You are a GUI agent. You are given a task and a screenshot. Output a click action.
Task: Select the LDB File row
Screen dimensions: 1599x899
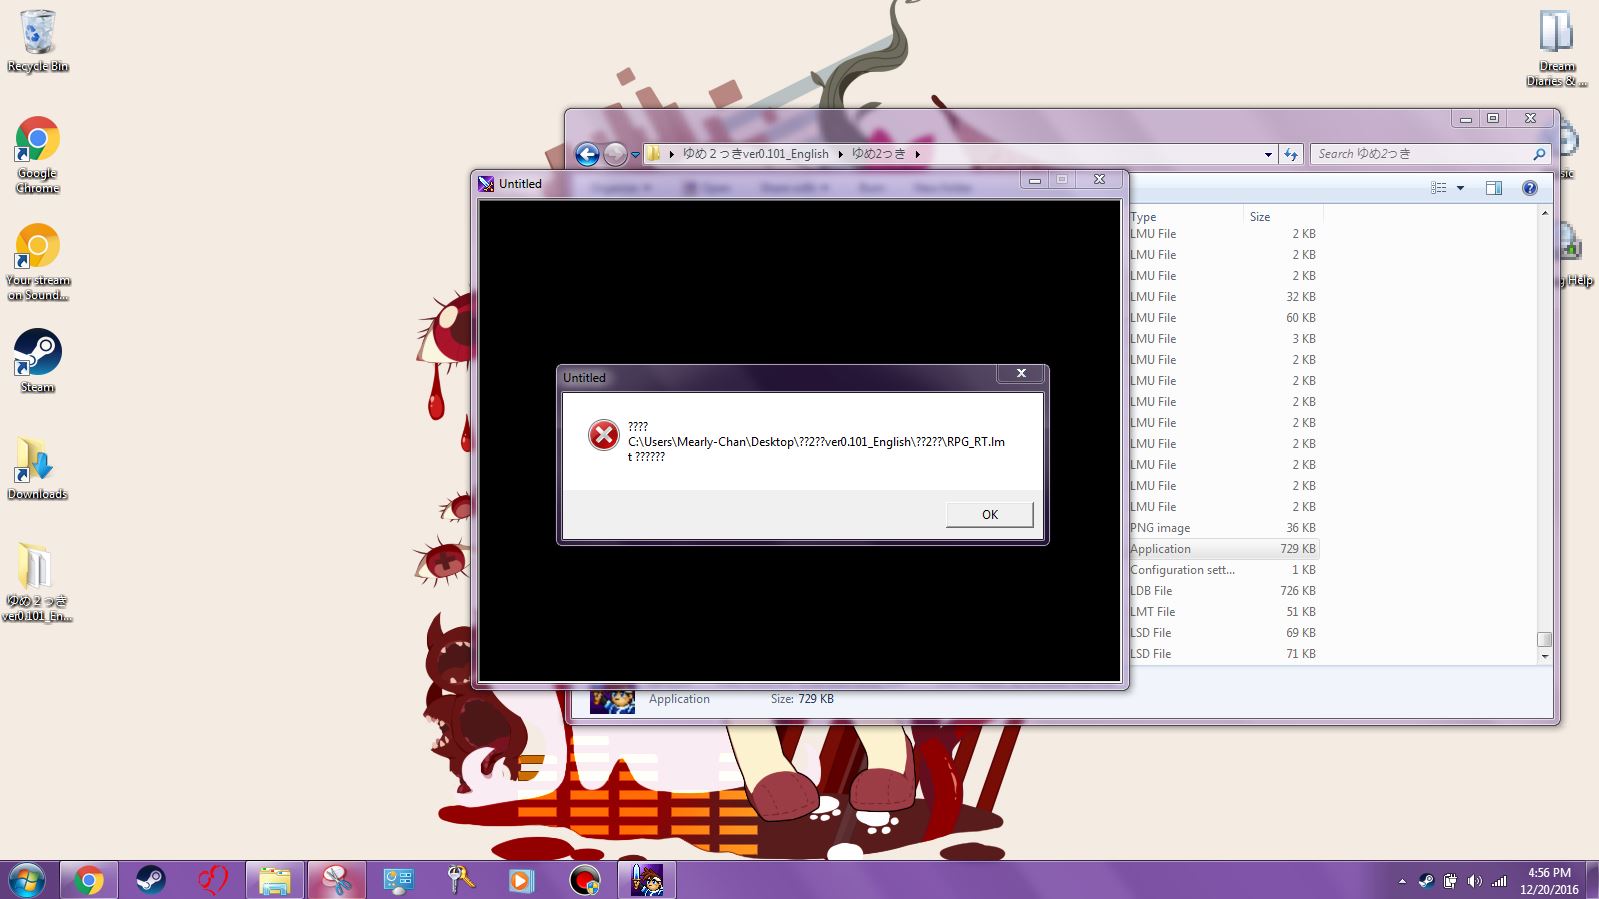[1223, 591]
